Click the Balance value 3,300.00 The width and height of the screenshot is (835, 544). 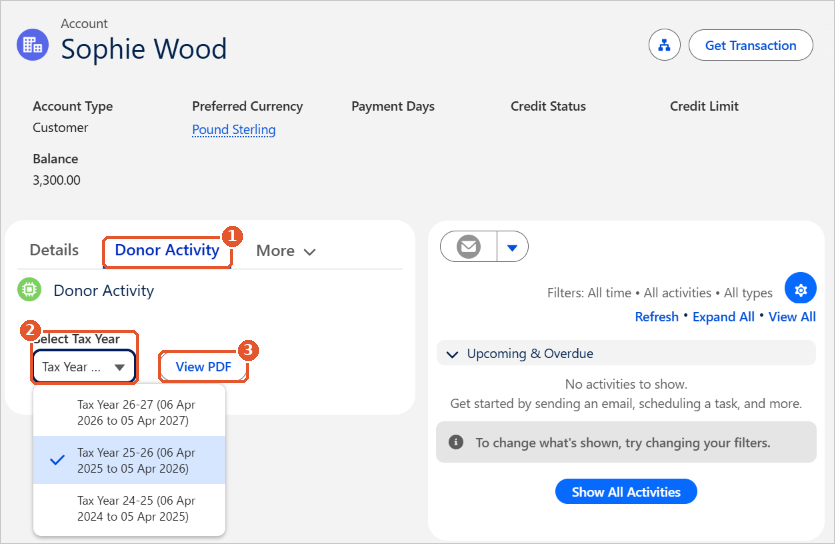coord(56,180)
